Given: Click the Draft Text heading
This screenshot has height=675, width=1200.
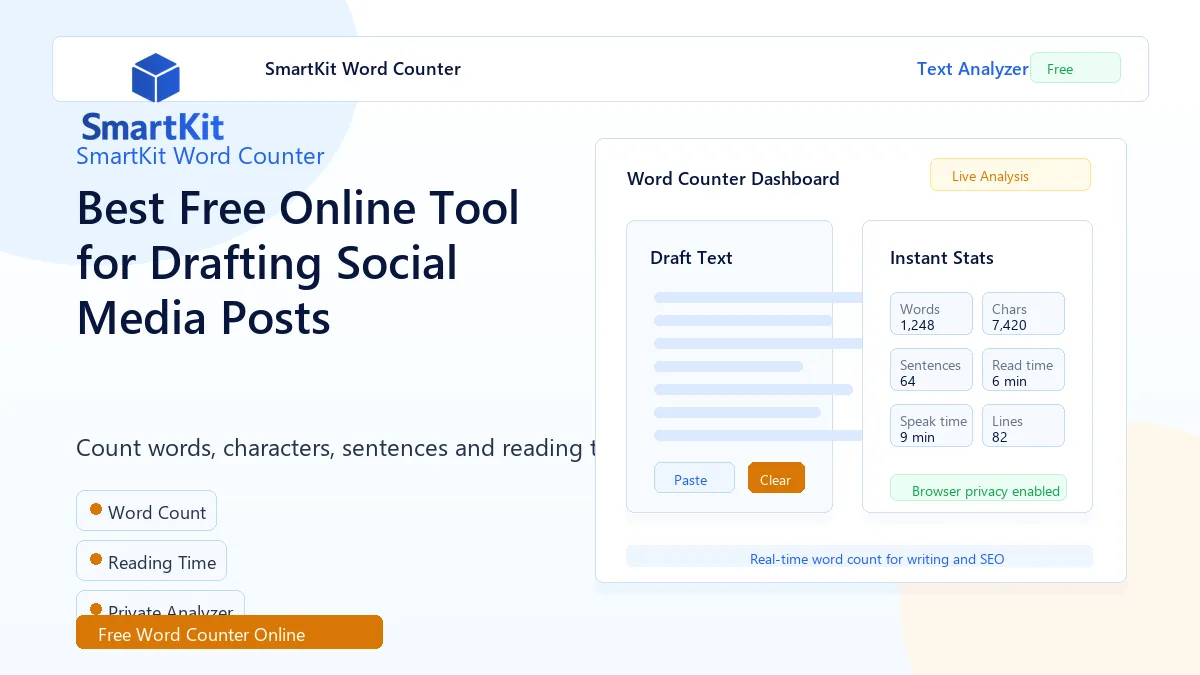Looking at the screenshot, I should [x=691, y=257].
